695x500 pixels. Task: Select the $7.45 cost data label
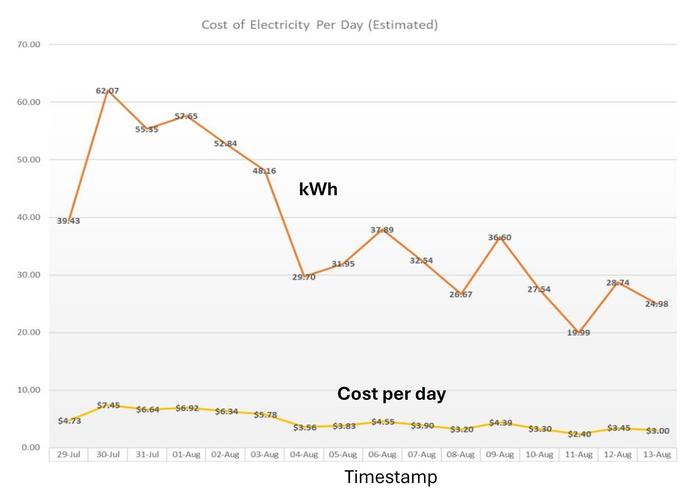tap(108, 405)
